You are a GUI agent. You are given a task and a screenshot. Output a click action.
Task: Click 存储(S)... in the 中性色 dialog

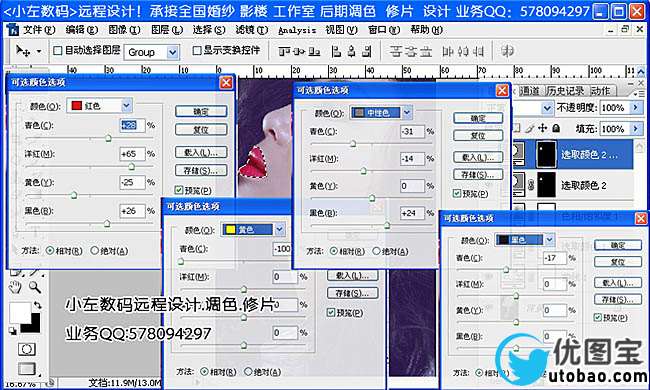click(478, 174)
